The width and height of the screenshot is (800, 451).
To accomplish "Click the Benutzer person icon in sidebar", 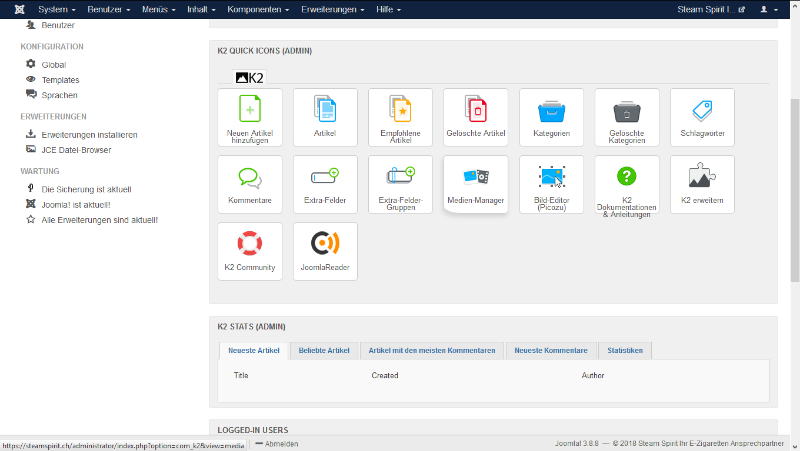I will (31, 24).
